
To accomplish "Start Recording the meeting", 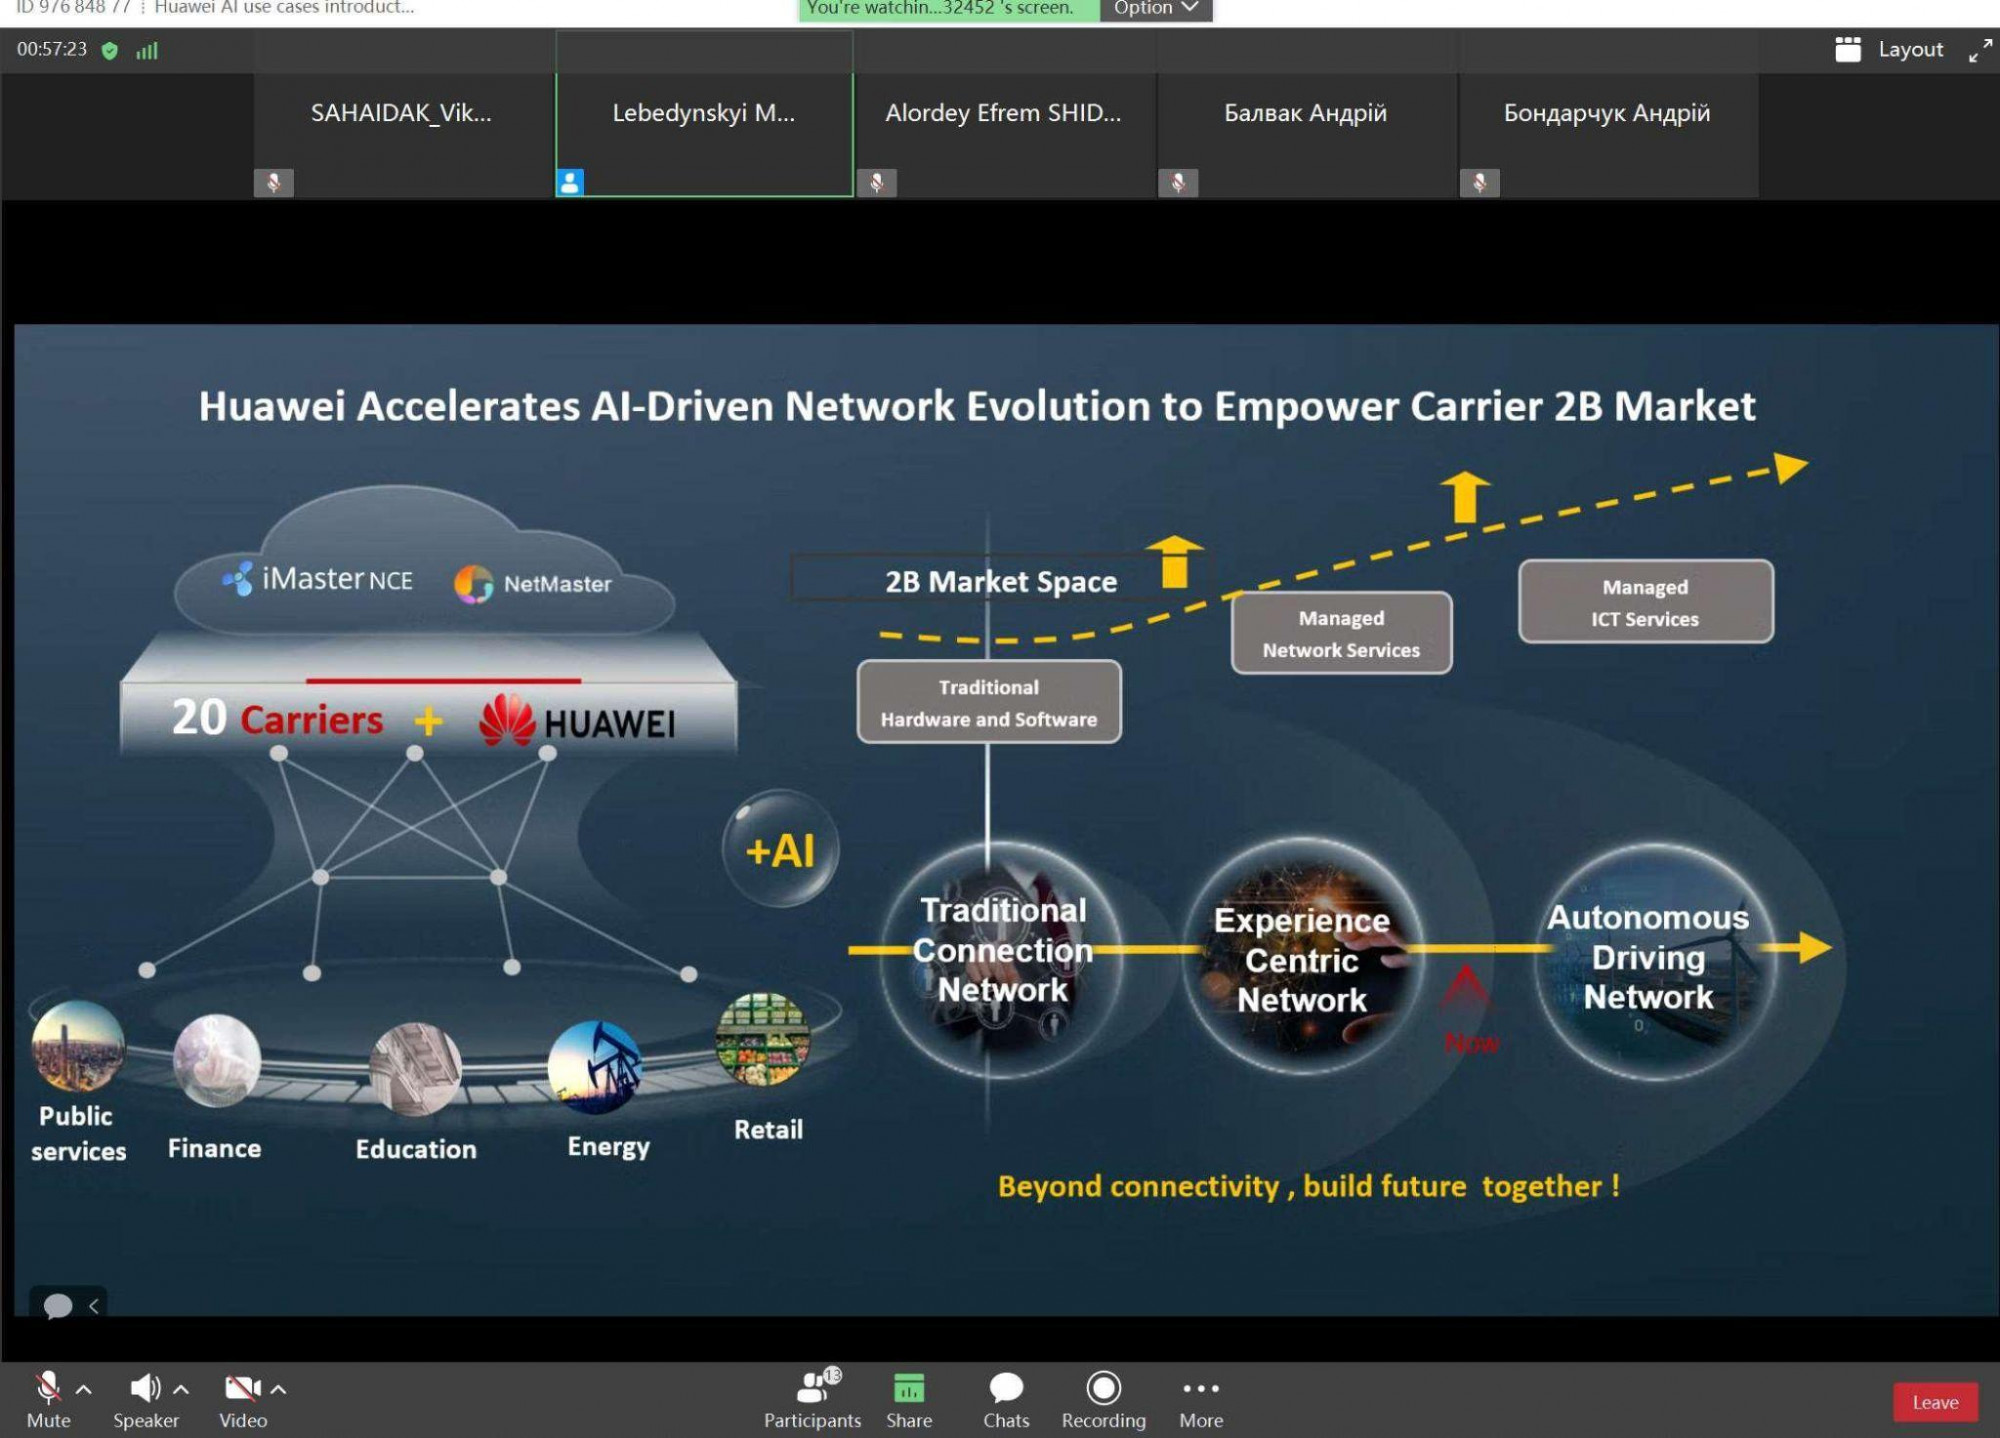I will [1103, 1399].
